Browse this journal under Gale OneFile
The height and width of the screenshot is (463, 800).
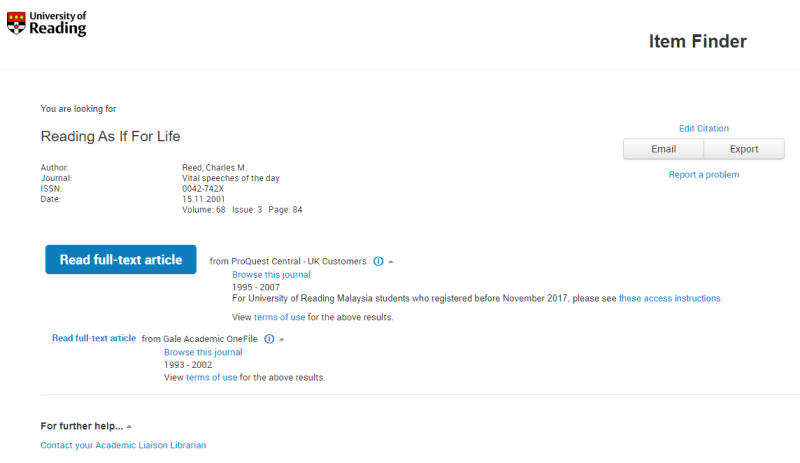(203, 352)
